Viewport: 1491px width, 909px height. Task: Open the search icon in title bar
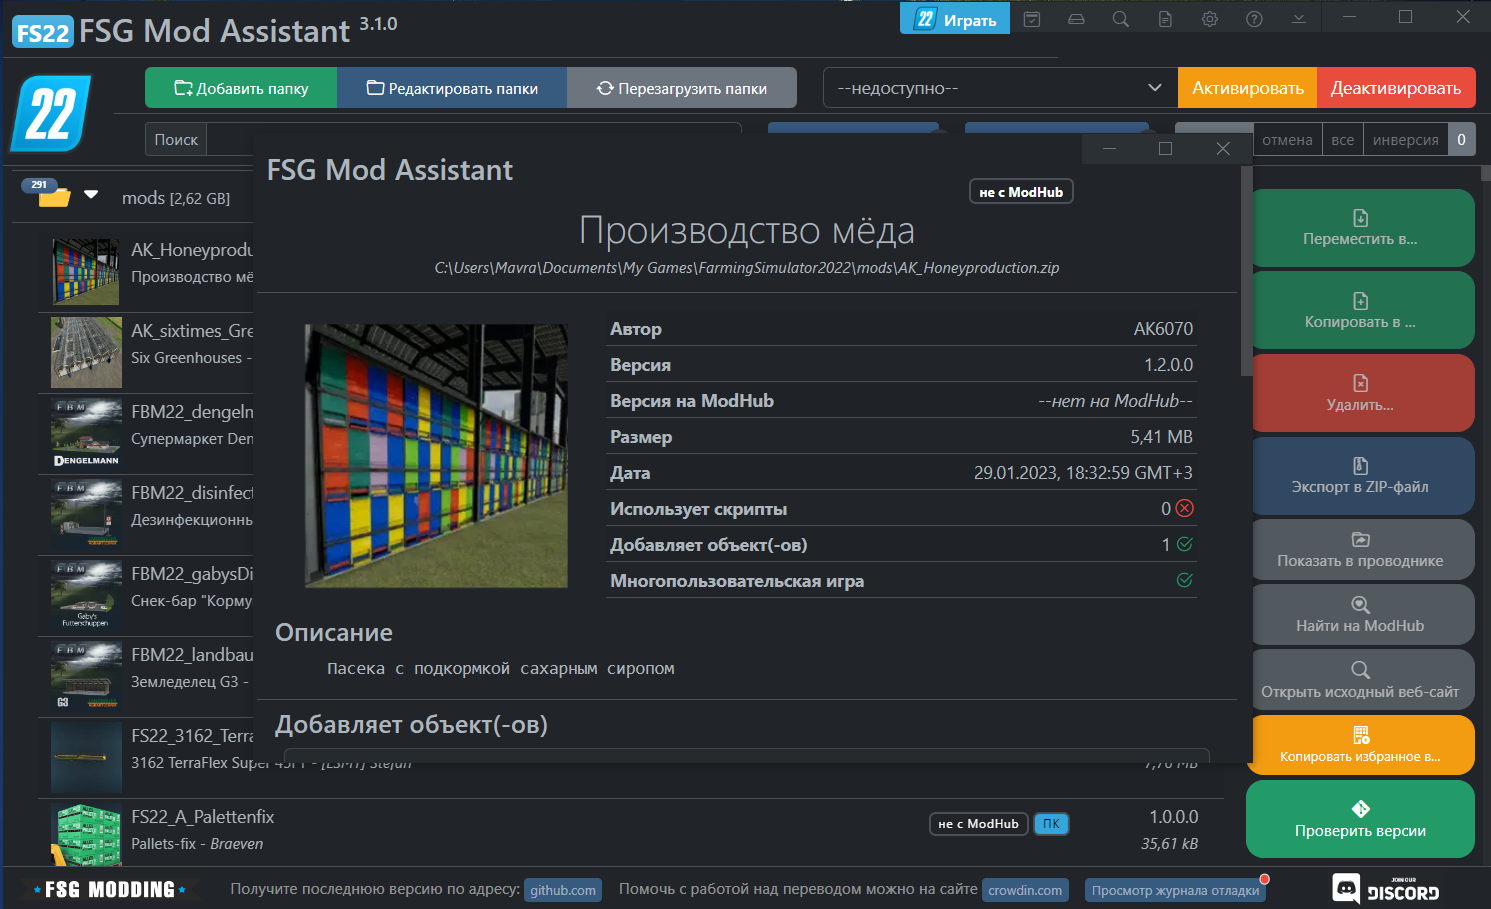coord(1120,18)
